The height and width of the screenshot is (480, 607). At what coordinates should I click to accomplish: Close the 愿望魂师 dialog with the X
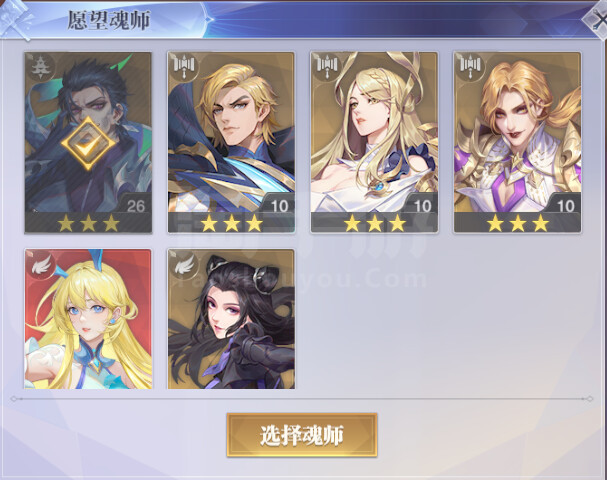tap(596, 20)
